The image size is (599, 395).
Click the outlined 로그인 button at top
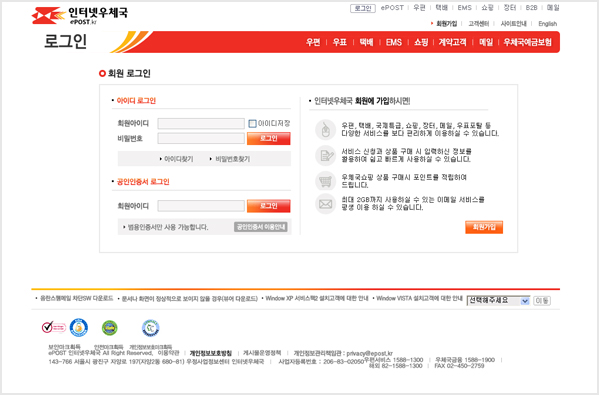tap(363, 8)
